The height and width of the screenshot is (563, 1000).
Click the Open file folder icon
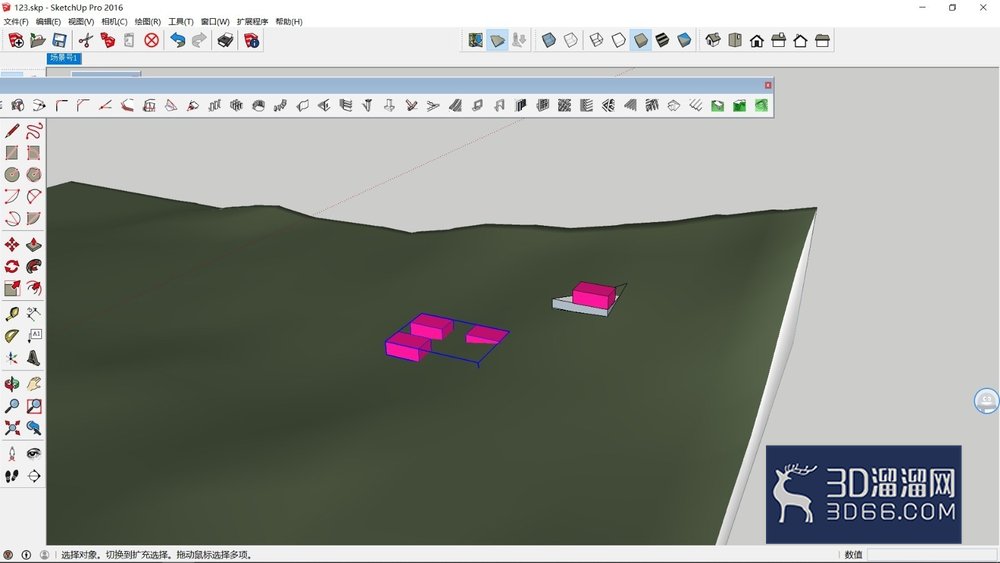tap(38, 41)
